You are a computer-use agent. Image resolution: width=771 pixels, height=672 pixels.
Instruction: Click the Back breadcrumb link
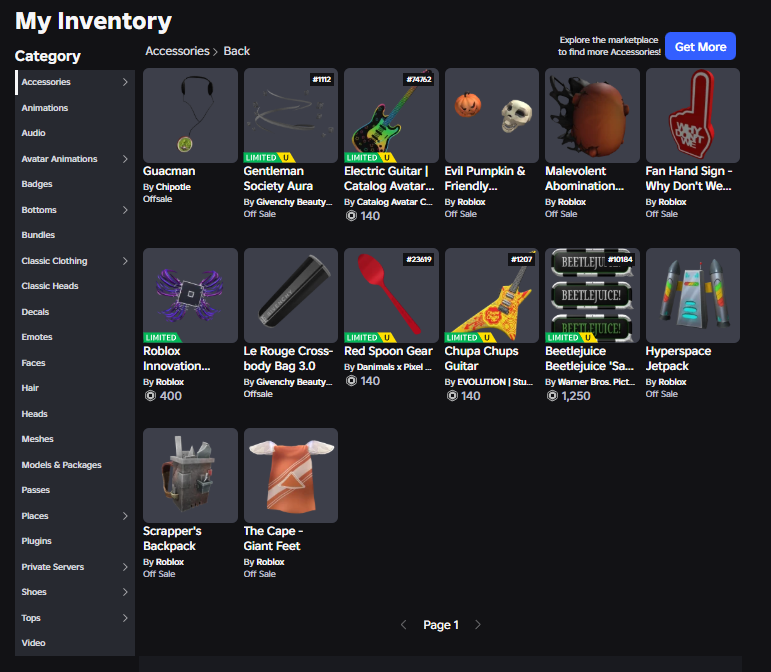pyautogui.click(x=237, y=51)
